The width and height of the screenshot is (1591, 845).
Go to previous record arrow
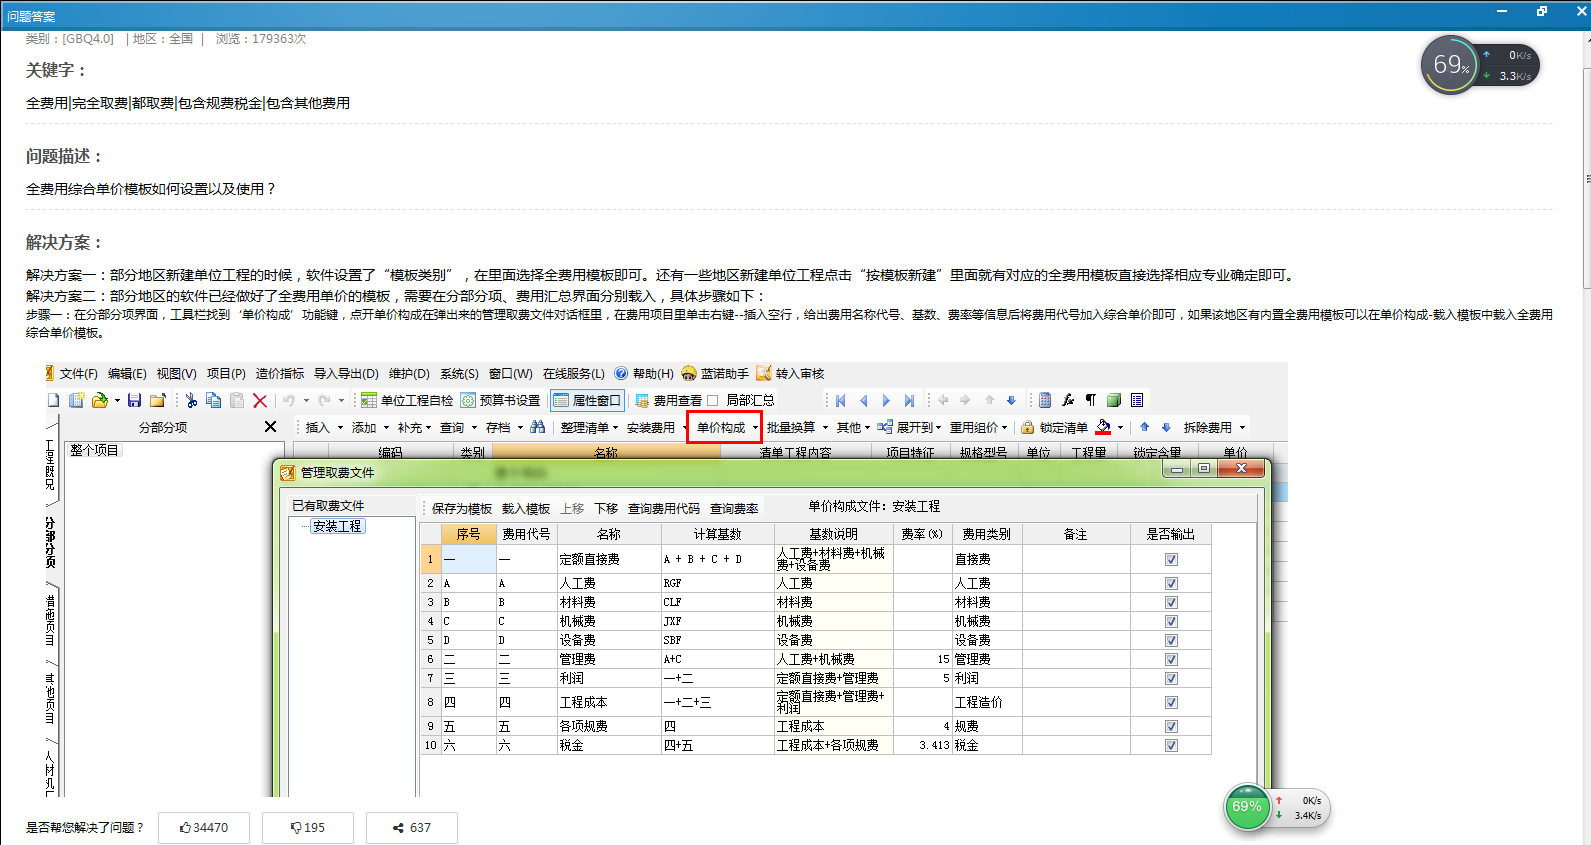coord(864,400)
